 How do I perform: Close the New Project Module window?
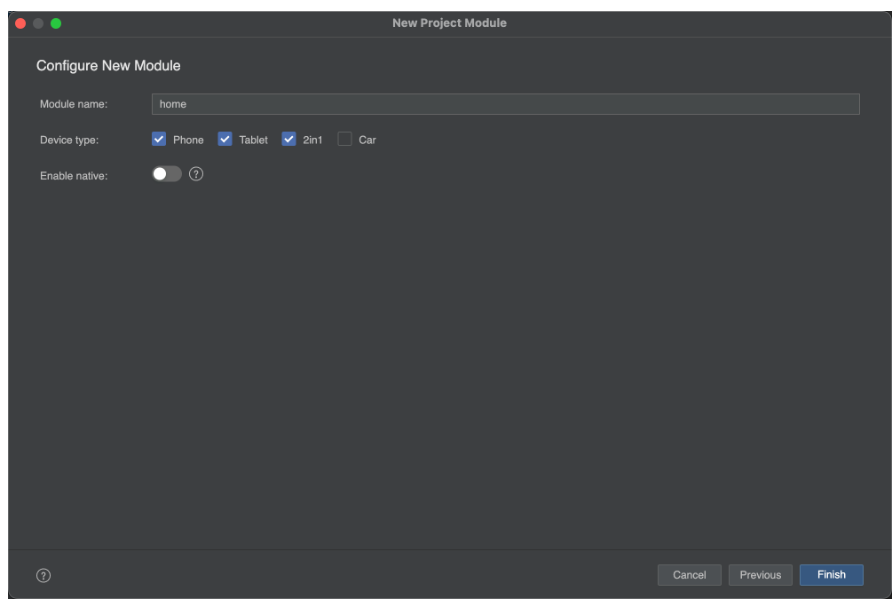point(20,23)
